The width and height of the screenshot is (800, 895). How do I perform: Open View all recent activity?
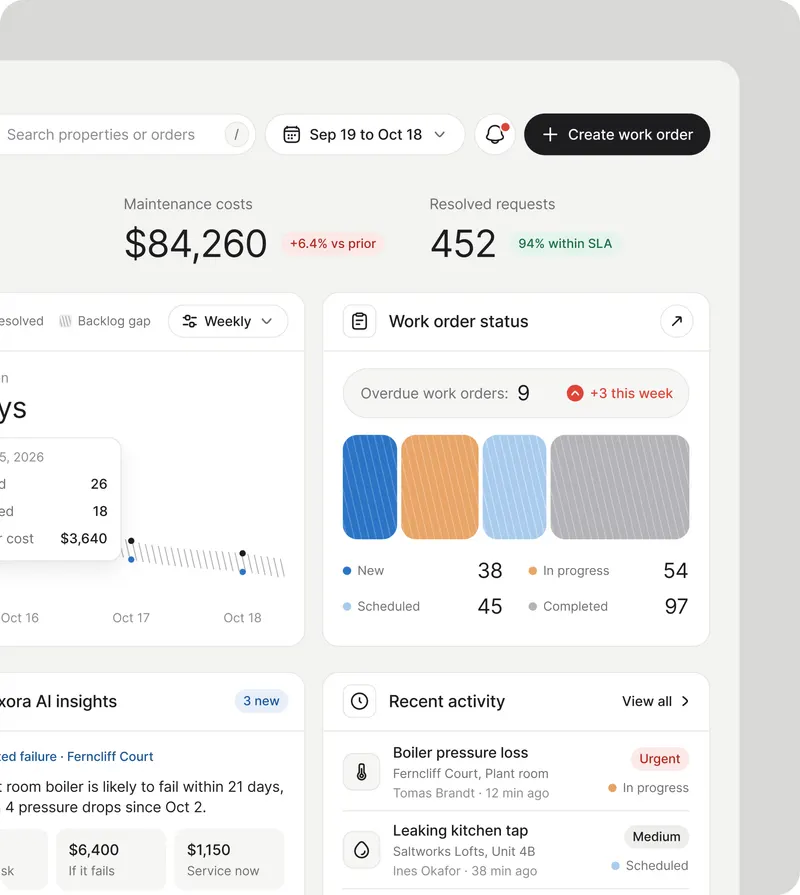click(655, 701)
